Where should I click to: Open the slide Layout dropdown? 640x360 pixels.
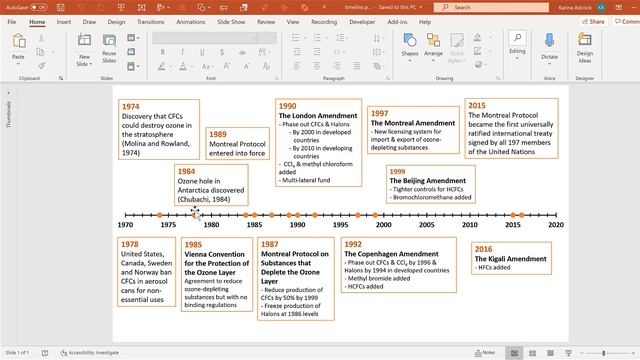pyautogui.click(x=133, y=38)
